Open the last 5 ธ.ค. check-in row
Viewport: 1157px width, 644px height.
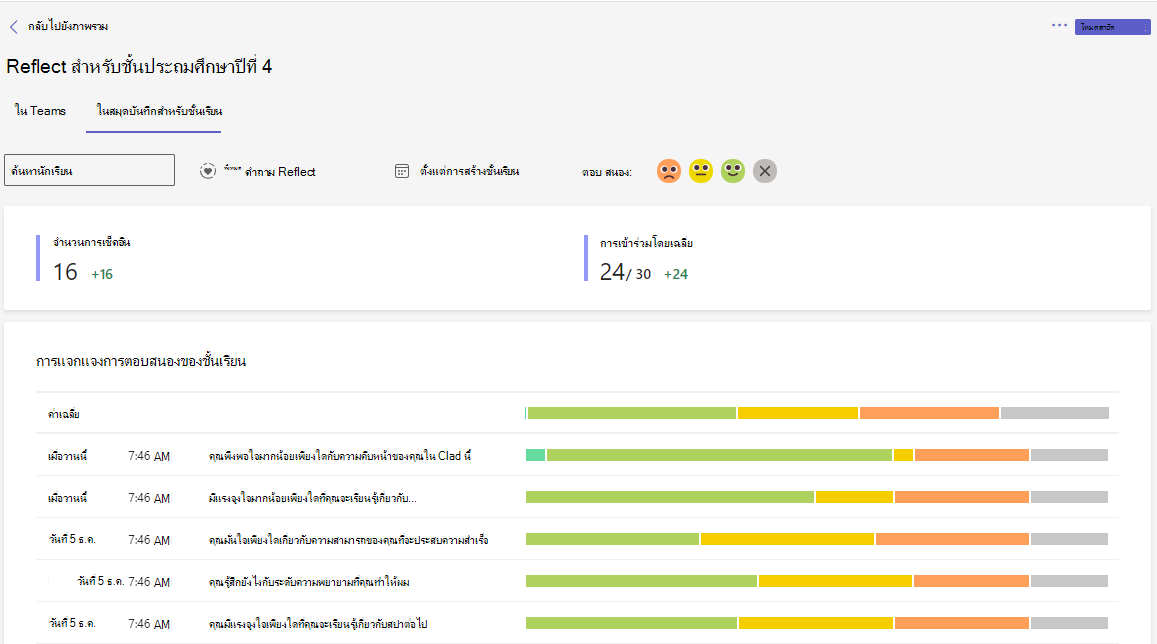click(577, 623)
